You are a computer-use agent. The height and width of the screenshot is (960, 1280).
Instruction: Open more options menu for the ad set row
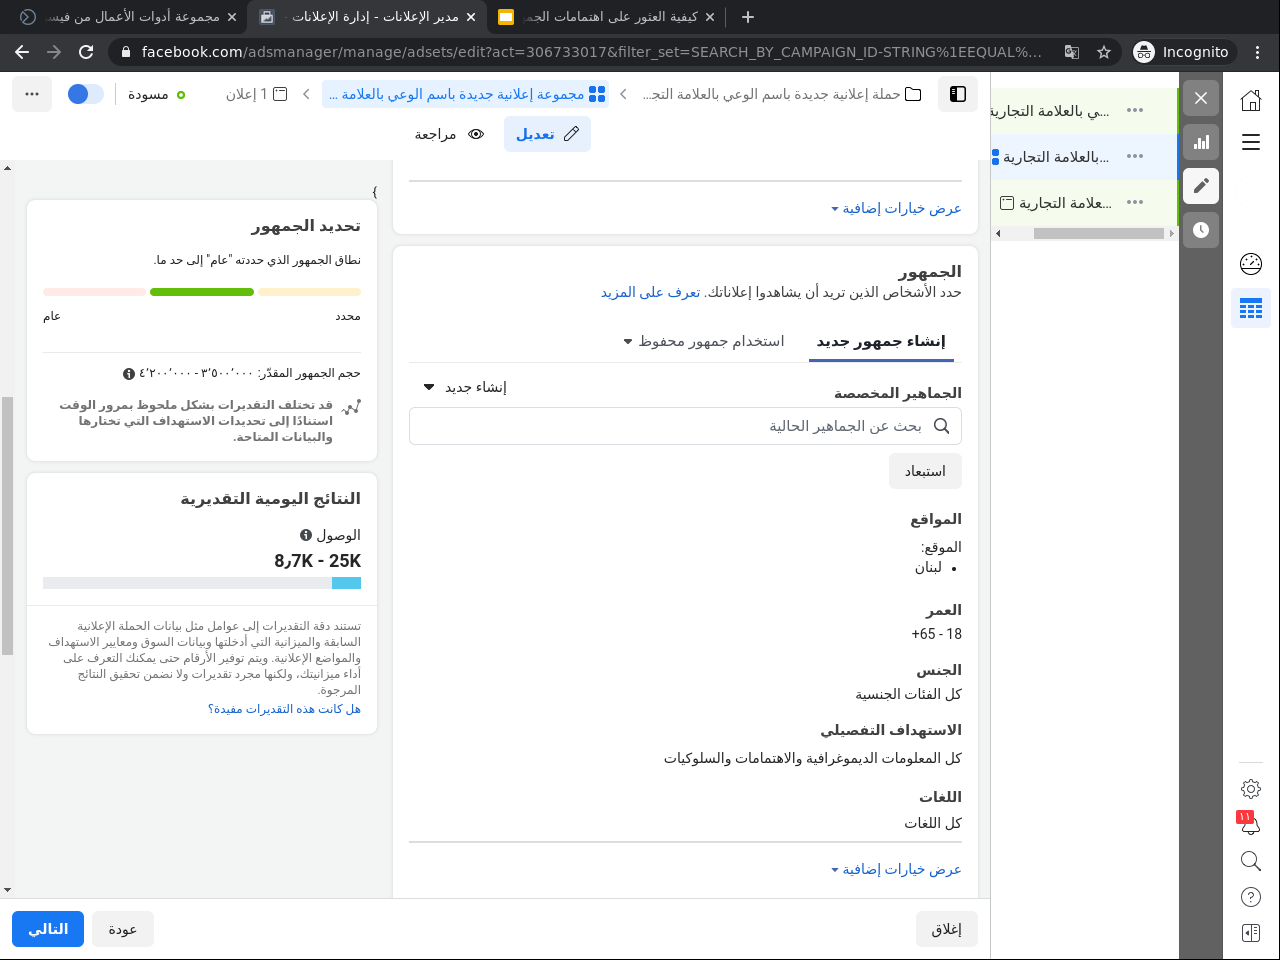click(x=1135, y=157)
